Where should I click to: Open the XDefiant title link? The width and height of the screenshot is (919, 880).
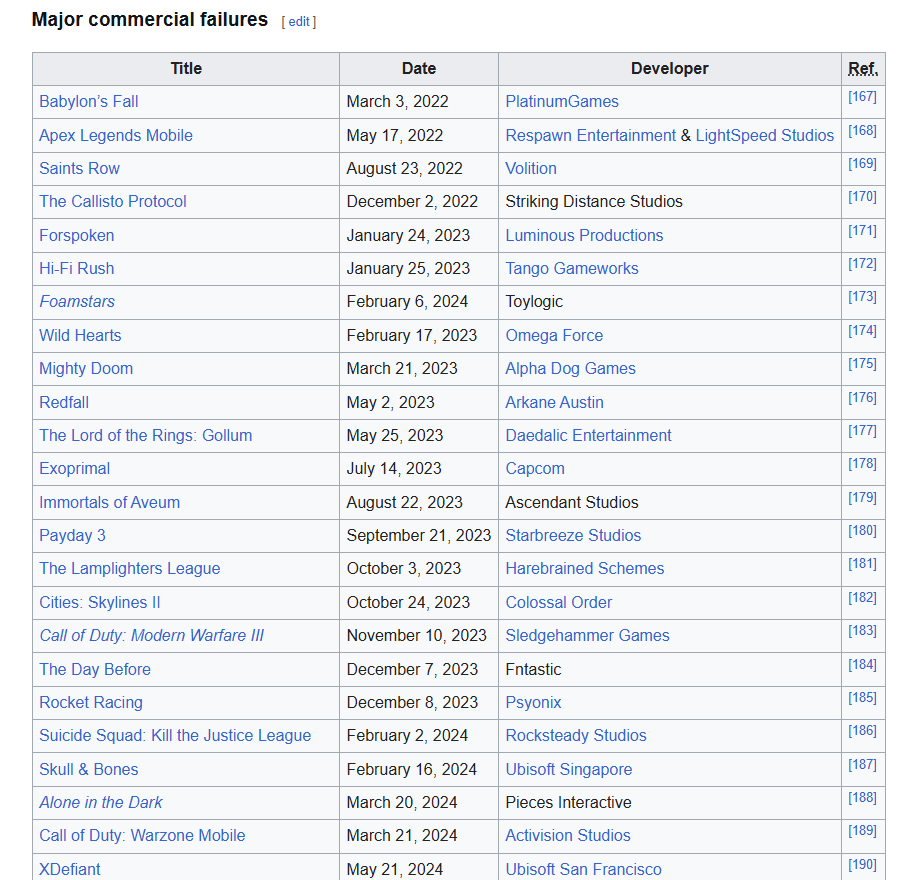(x=70, y=869)
